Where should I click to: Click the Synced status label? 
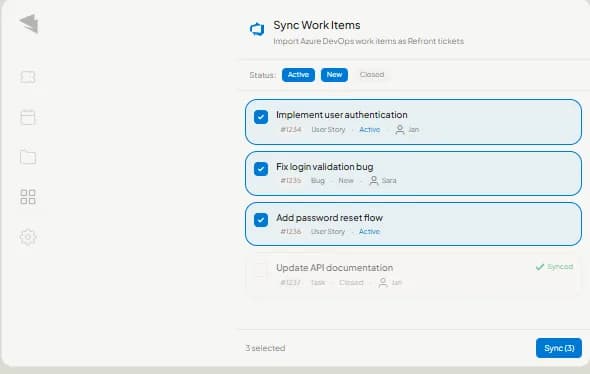(x=560, y=267)
